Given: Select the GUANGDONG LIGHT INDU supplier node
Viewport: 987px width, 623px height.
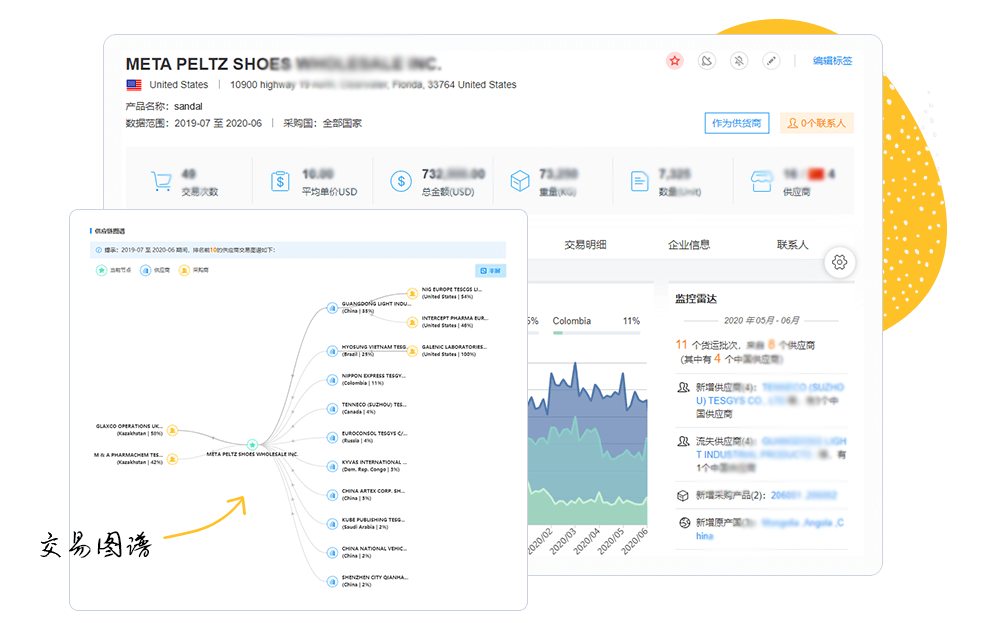Looking at the screenshot, I should click(332, 307).
